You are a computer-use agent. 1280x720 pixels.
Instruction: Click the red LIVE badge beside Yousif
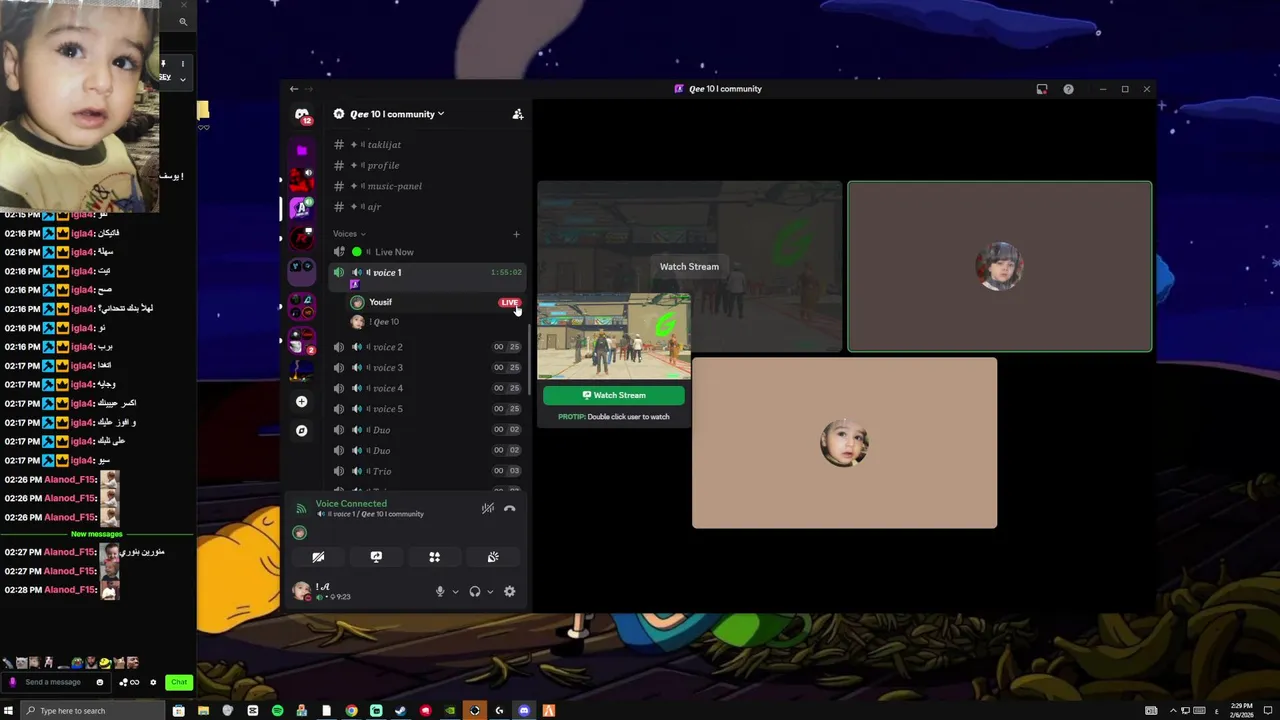[510, 302]
